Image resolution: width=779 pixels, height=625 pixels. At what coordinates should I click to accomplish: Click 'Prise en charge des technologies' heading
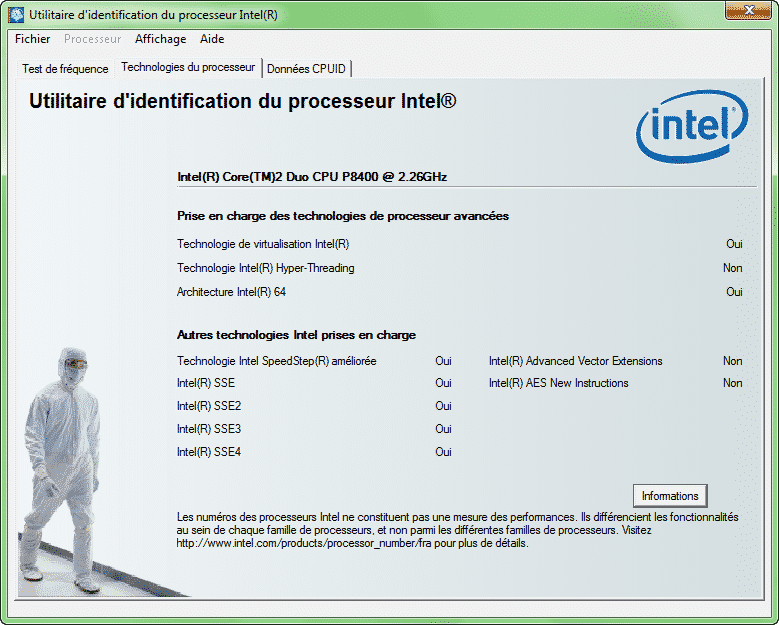tap(343, 216)
